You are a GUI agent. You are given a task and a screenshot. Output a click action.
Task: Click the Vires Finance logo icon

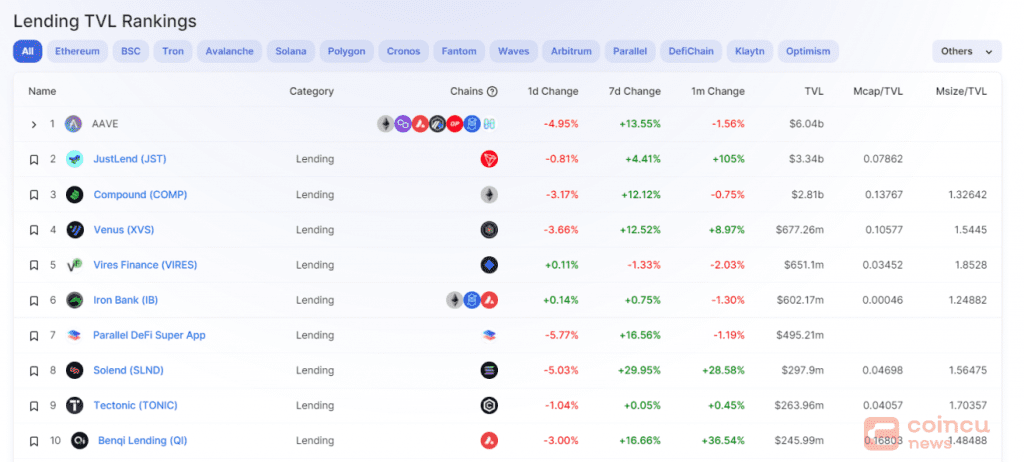coord(74,265)
